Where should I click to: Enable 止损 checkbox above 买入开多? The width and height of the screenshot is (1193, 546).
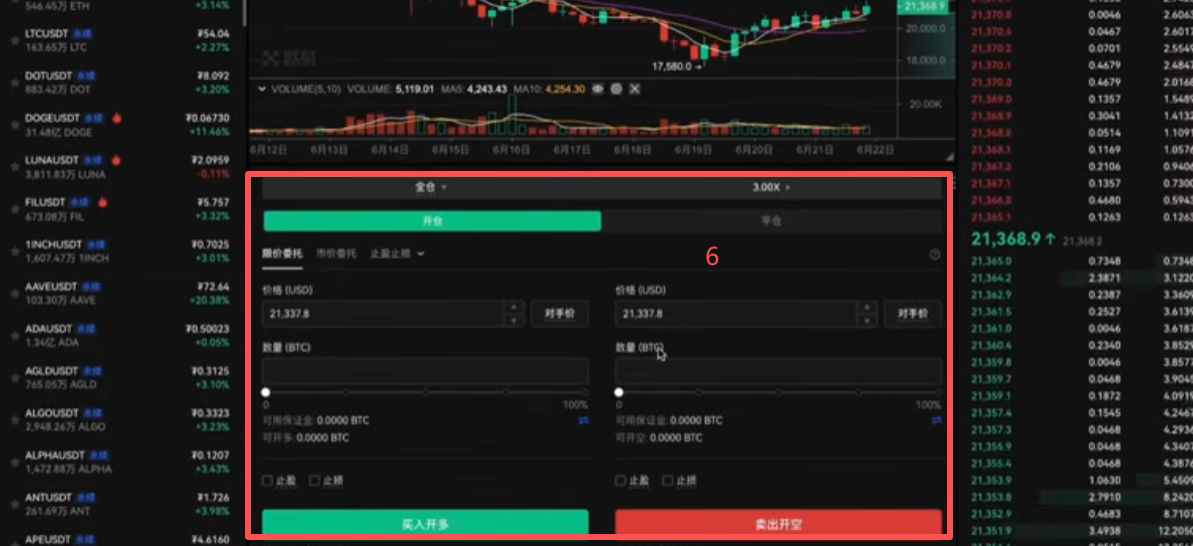click(x=314, y=481)
